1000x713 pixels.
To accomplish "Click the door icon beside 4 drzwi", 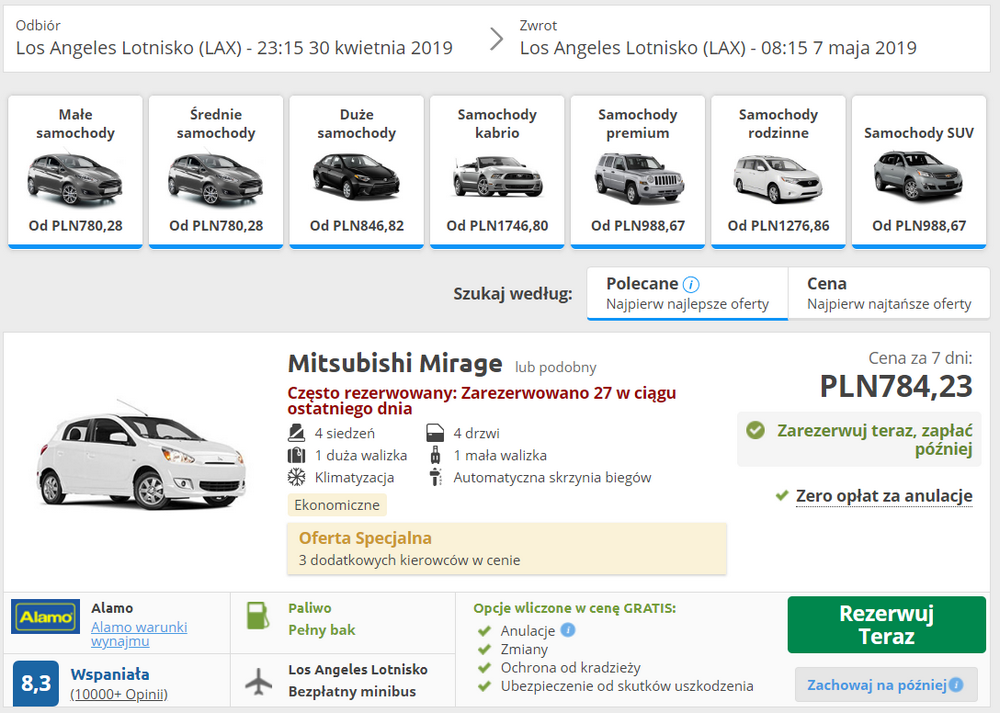I will pyautogui.click(x=435, y=433).
